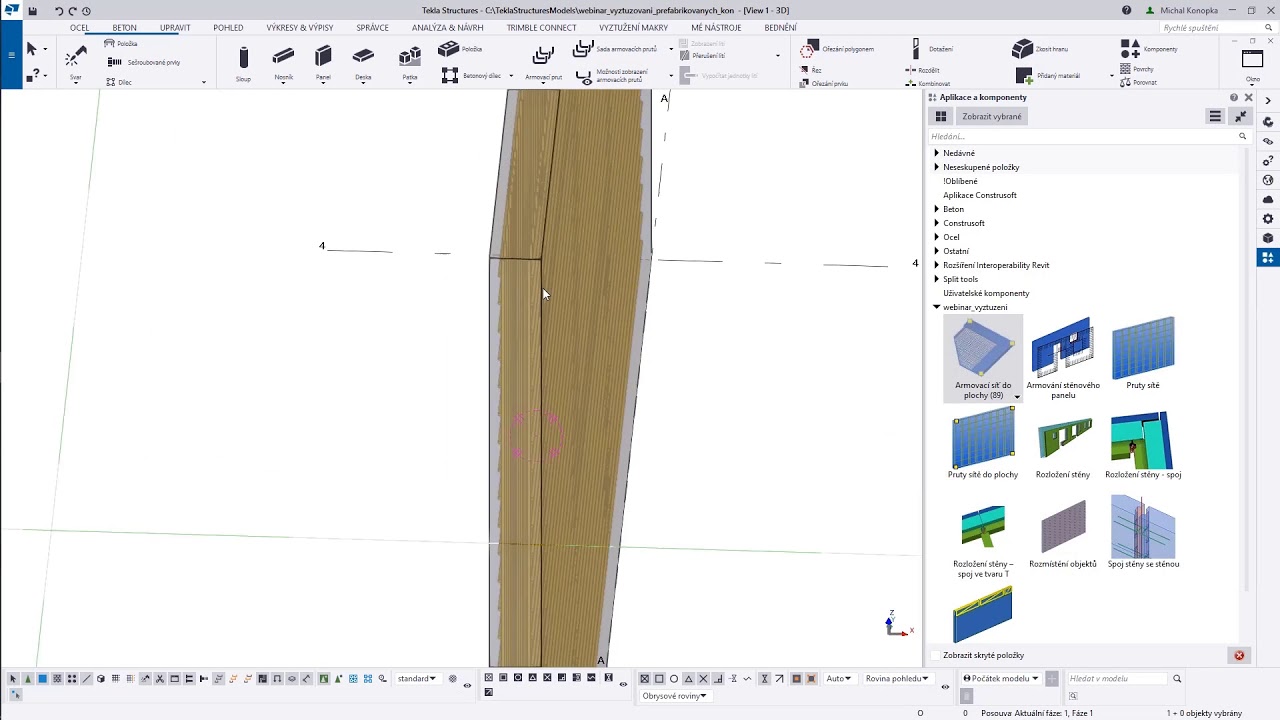Open the Rovina pohledu dropdown
This screenshot has width=1280, height=720.
(897, 678)
